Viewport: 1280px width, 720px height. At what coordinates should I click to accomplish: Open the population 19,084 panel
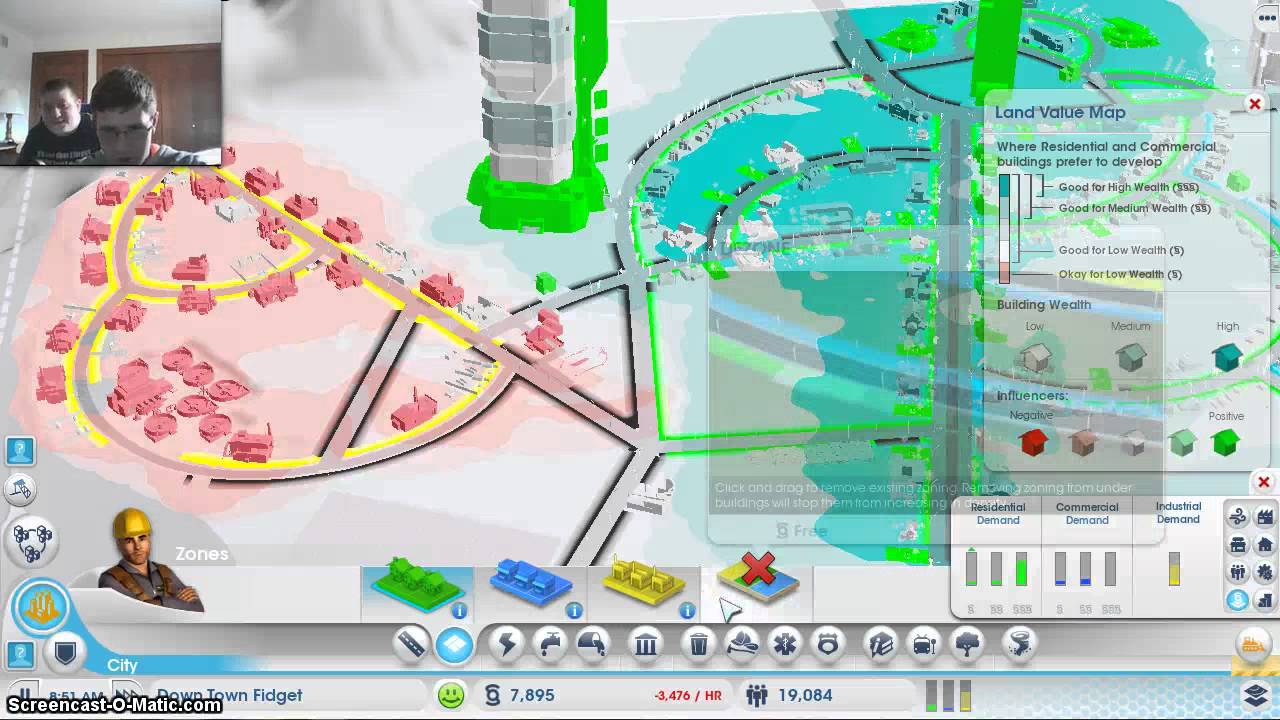point(789,695)
